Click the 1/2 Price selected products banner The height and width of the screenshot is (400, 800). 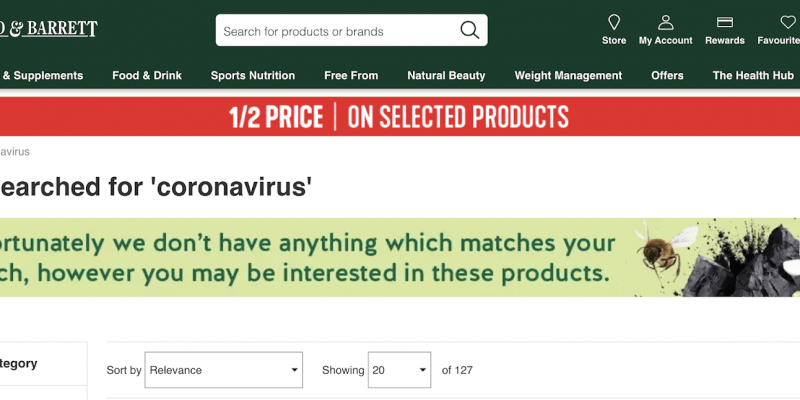tap(400, 117)
